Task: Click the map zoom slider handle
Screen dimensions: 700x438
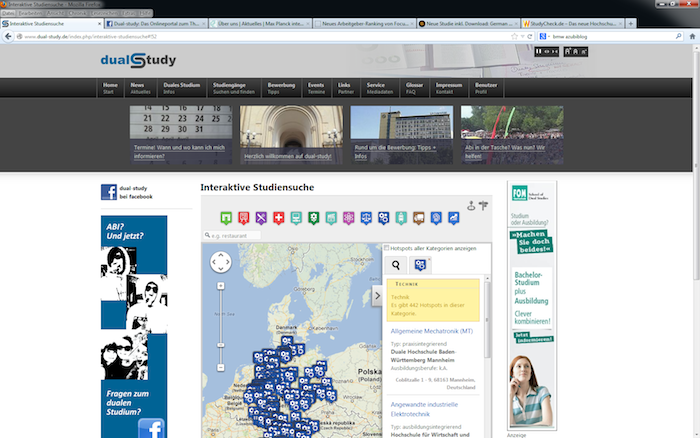Action: 221,345
